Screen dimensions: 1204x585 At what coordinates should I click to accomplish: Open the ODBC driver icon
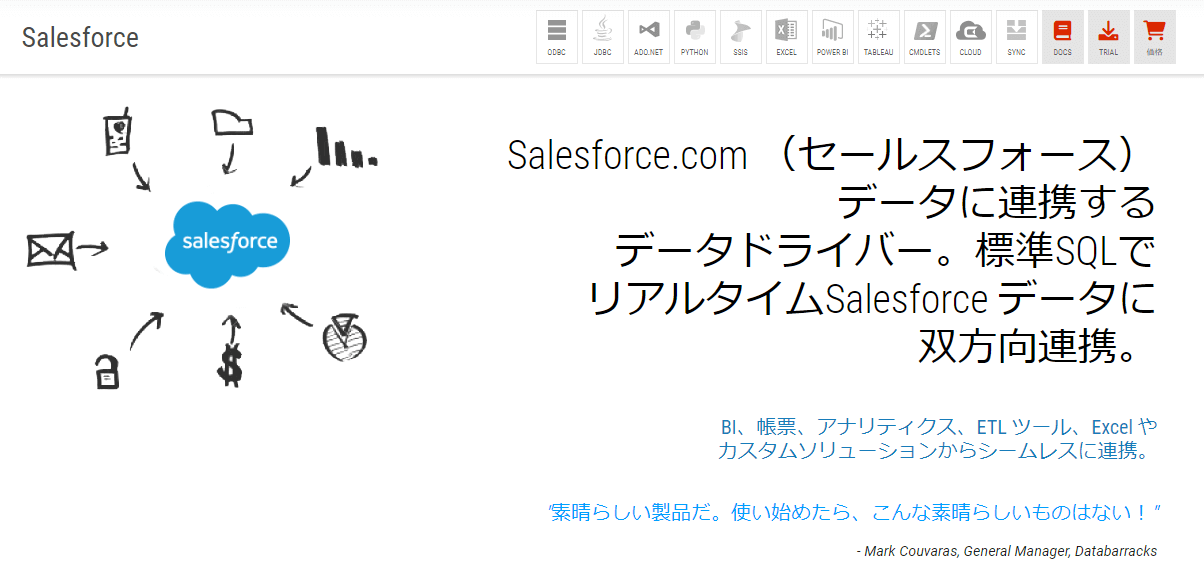557,37
